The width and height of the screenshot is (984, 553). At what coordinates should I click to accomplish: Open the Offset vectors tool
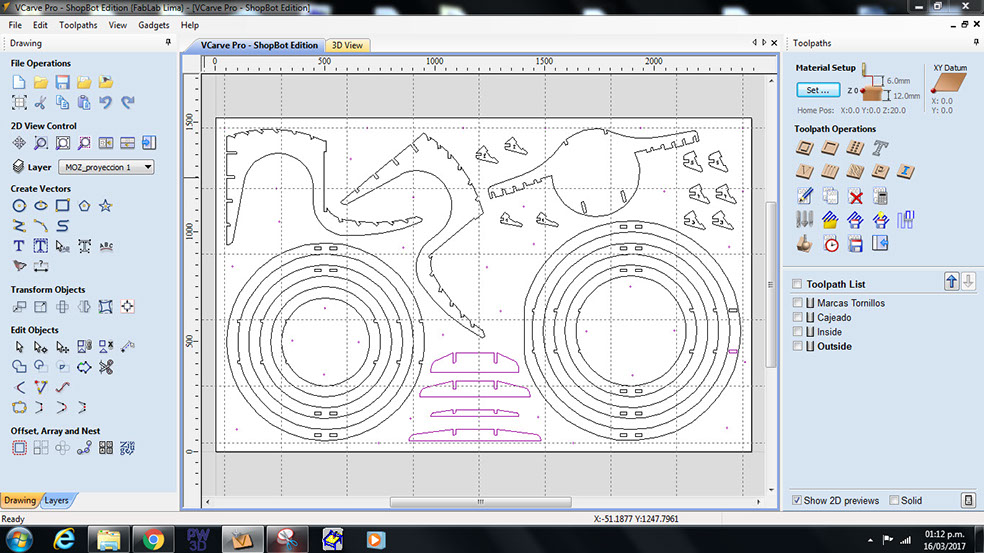pyautogui.click(x=19, y=448)
